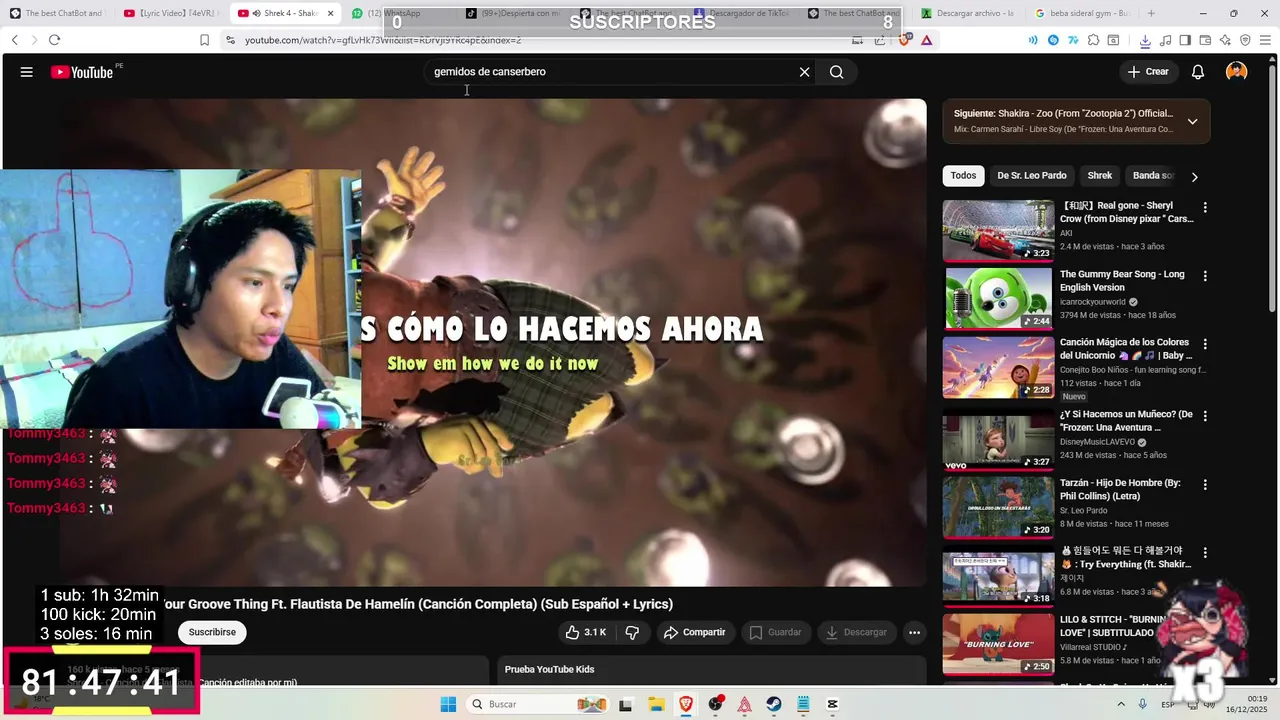Reload the page with refresh icon
This screenshot has height=720, width=1280.
coord(54,40)
